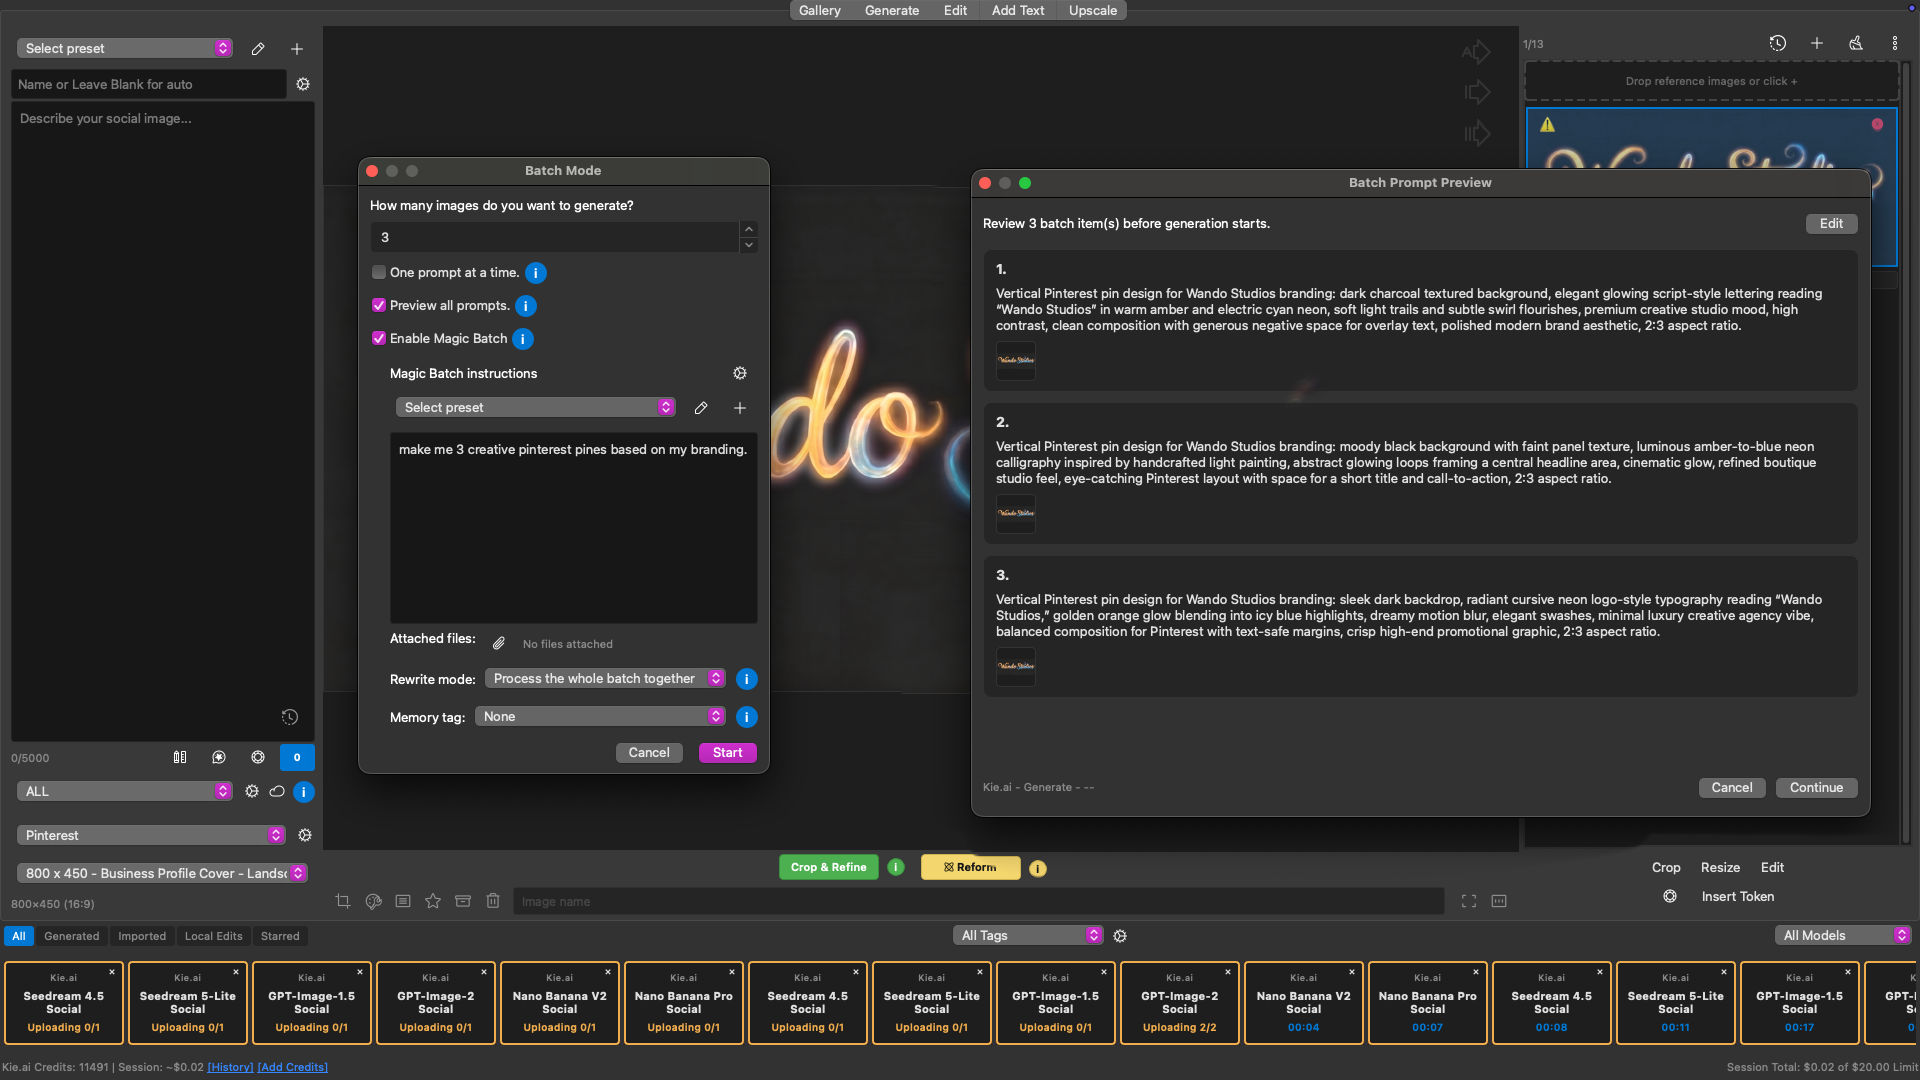Open the reference images history clock icon
Image resolution: width=1920 pixels, height=1080 pixels.
pyautogui.click(x=1777, y=43)
